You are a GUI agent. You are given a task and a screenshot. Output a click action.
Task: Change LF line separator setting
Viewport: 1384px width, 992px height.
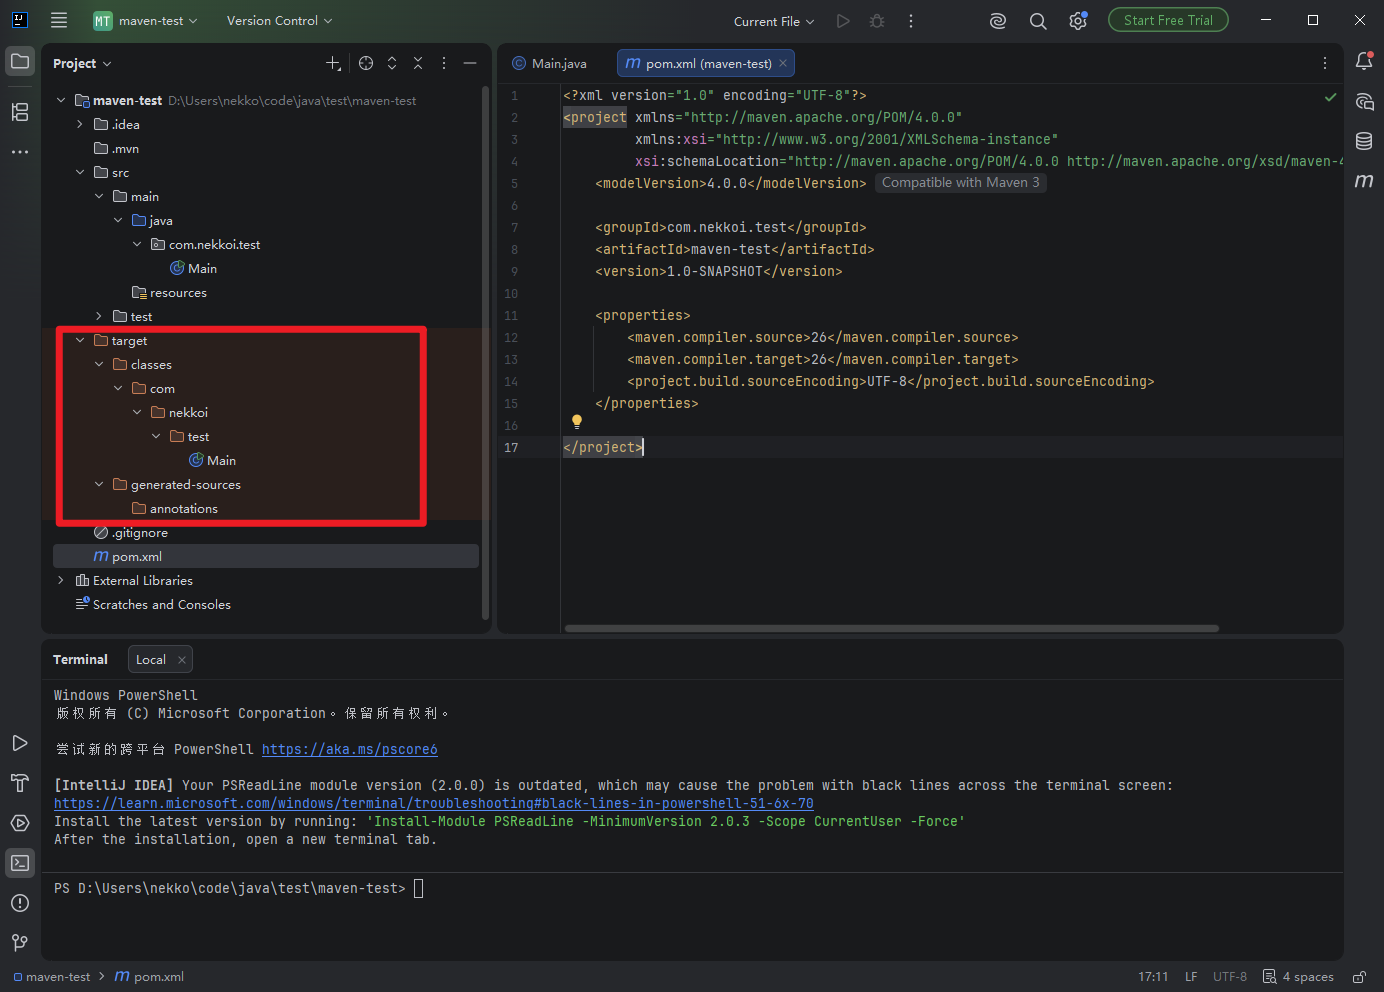(x=1191, y=977)
